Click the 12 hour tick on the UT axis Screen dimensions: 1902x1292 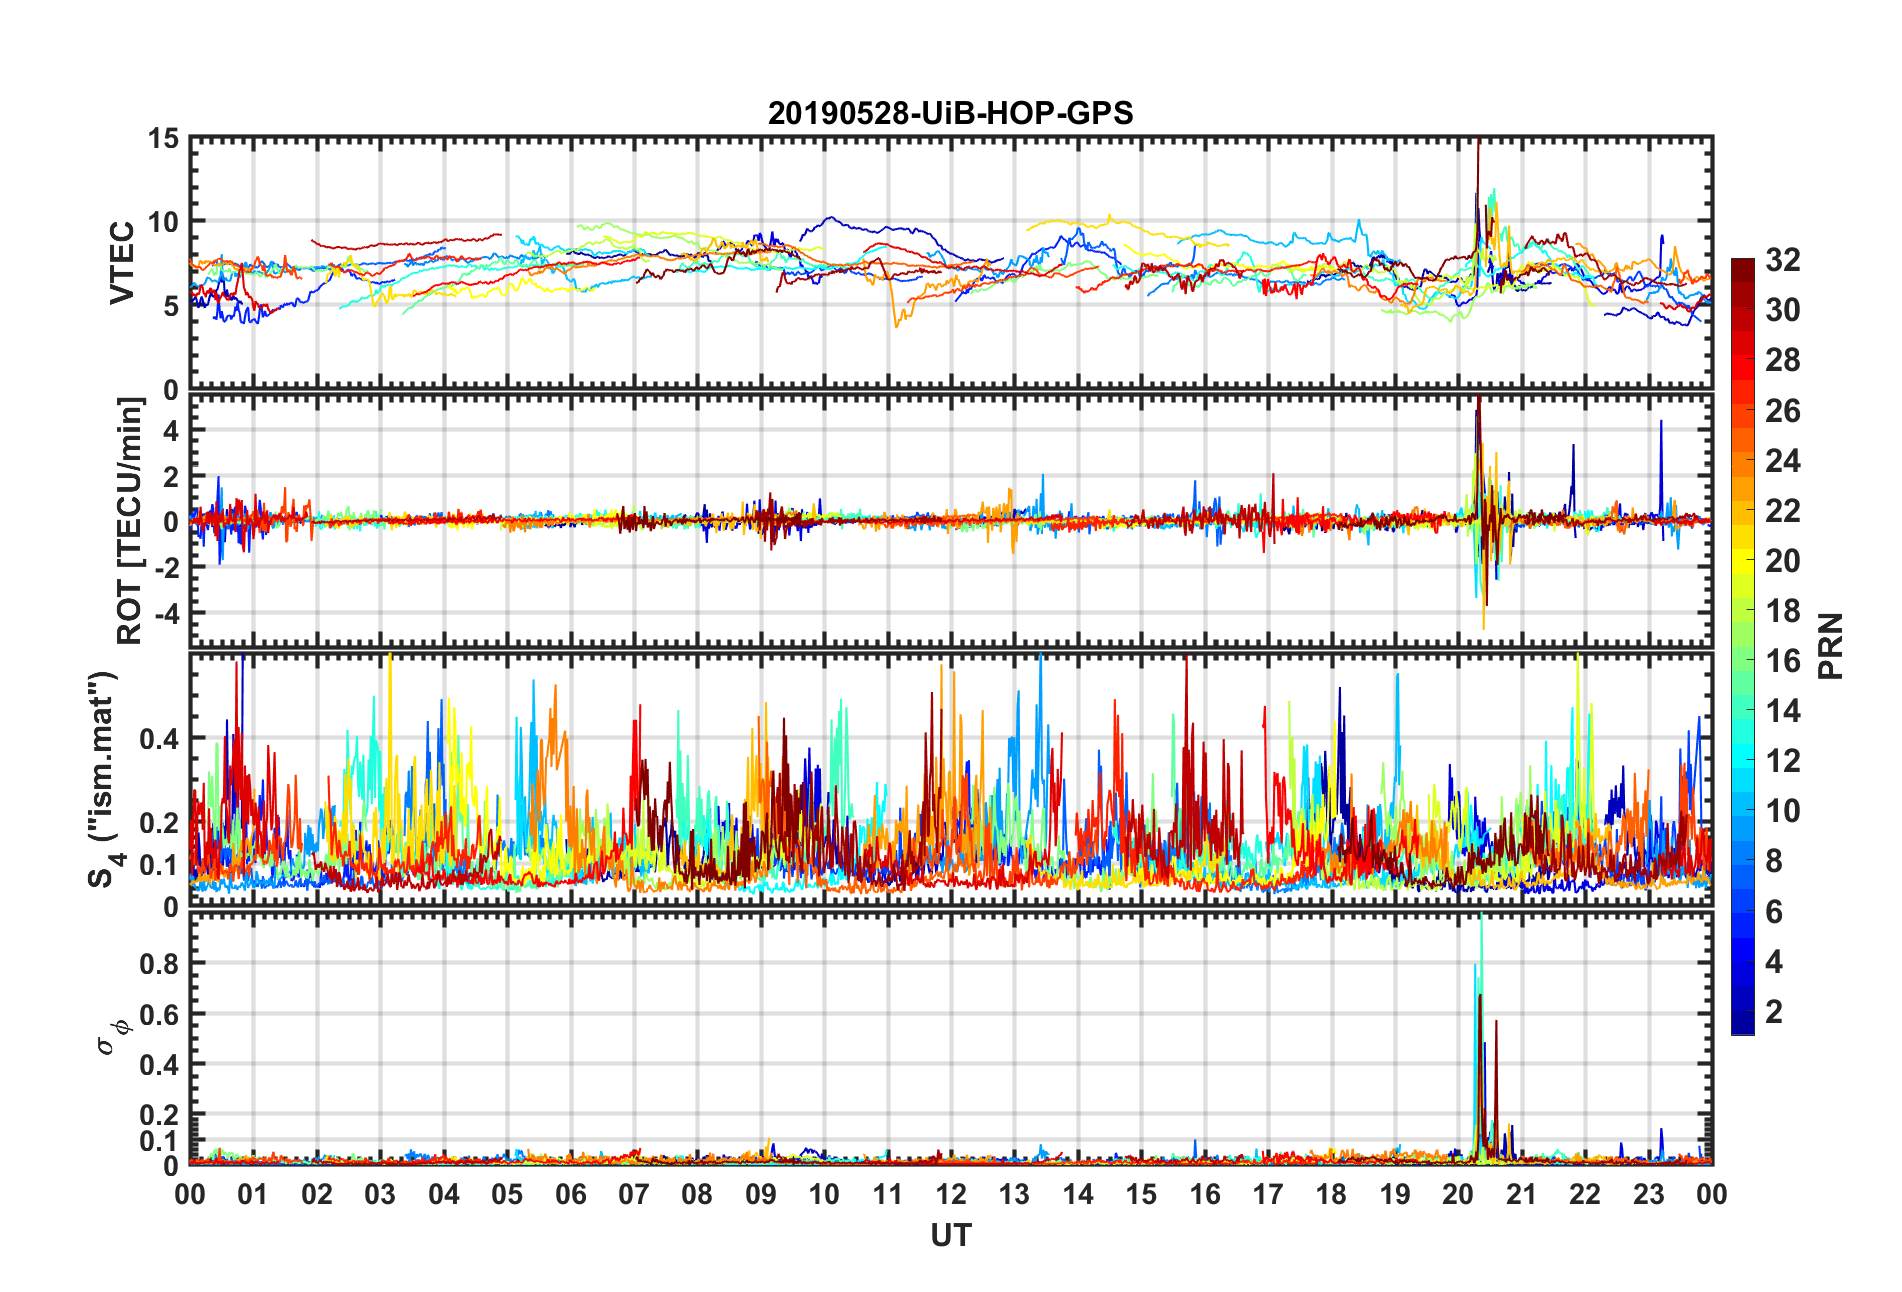point(951,1194)
